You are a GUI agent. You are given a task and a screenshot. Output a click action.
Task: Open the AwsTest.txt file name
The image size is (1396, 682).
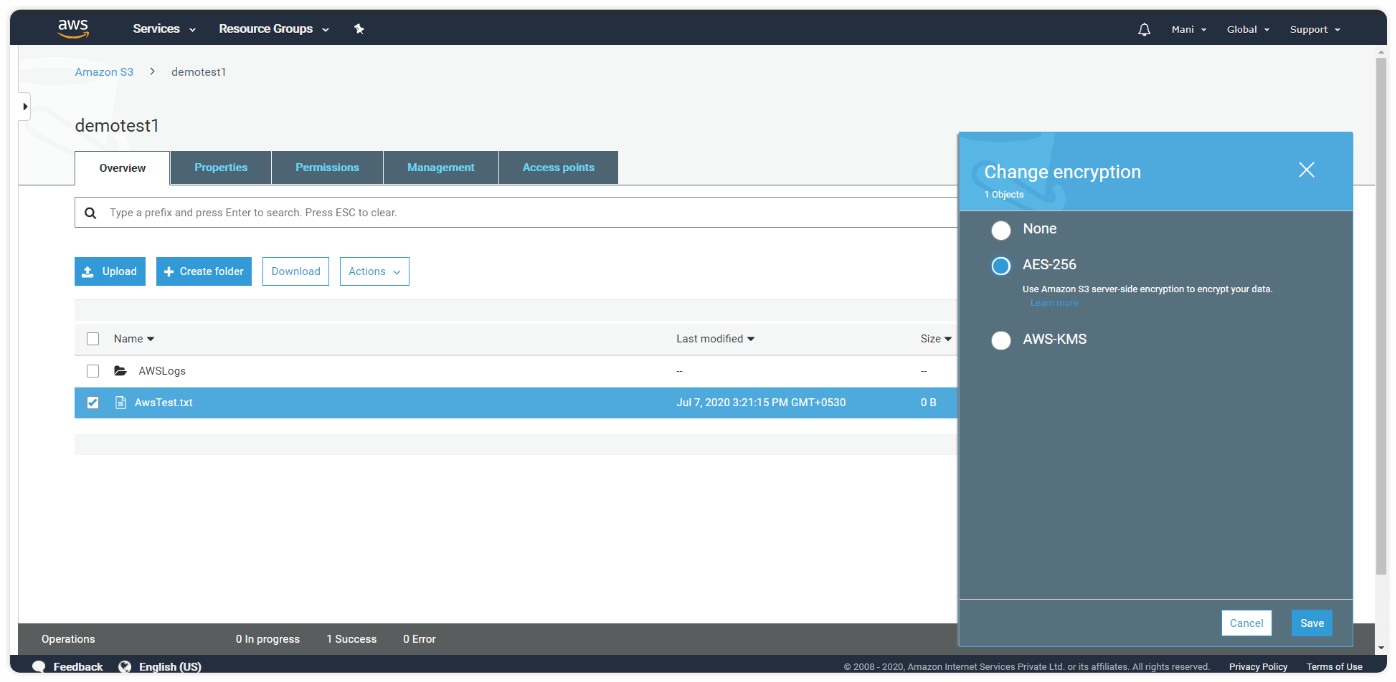(164, 403)
